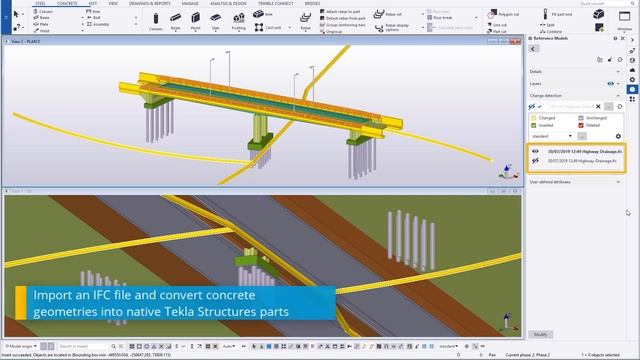Clear the change detection file field

tap(598, 107)
